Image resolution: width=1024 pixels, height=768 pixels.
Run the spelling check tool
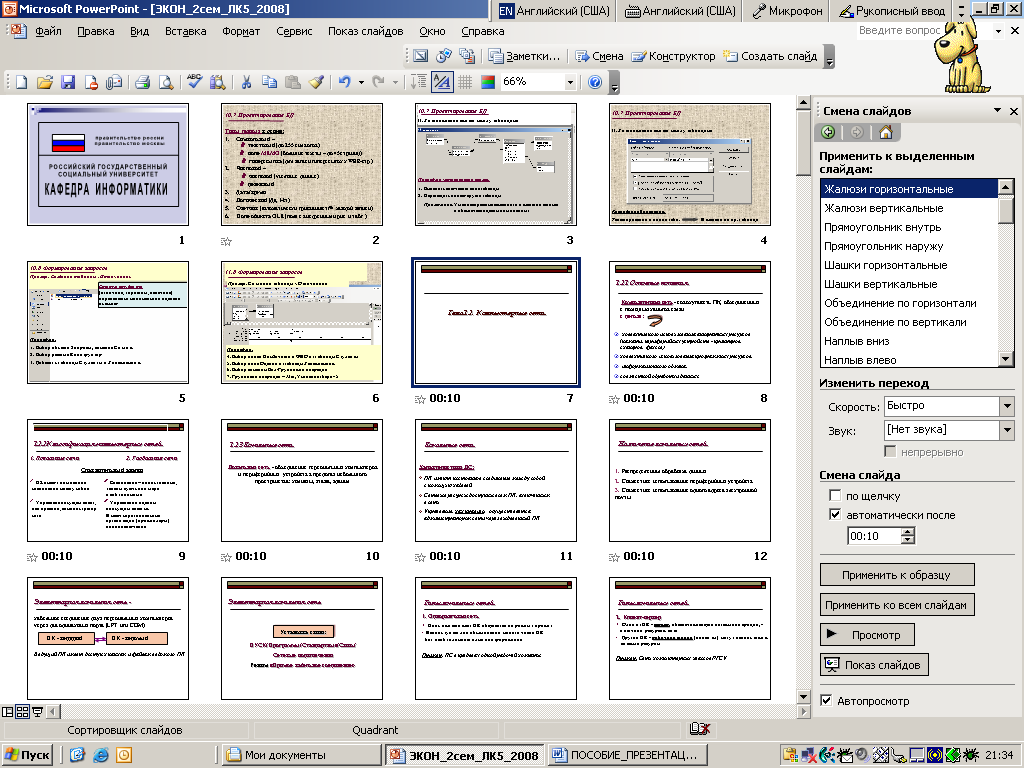[194, 82]
